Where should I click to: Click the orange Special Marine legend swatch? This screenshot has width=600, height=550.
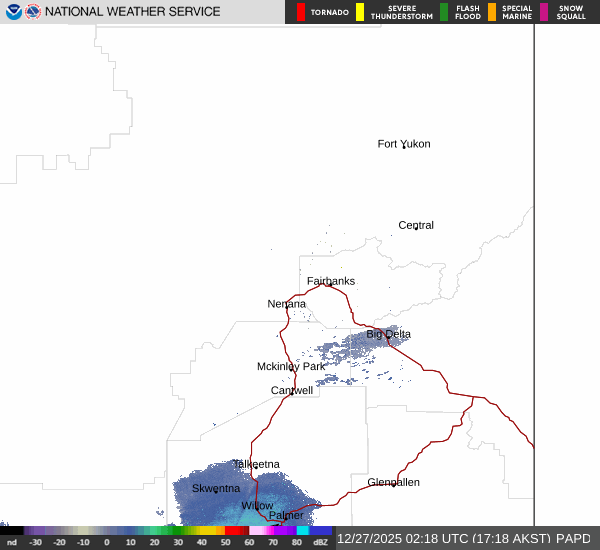tap(492, 12)
